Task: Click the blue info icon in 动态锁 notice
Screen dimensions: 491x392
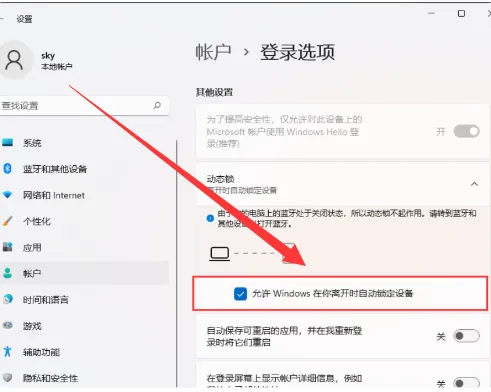Action: (x=210, y=218)
